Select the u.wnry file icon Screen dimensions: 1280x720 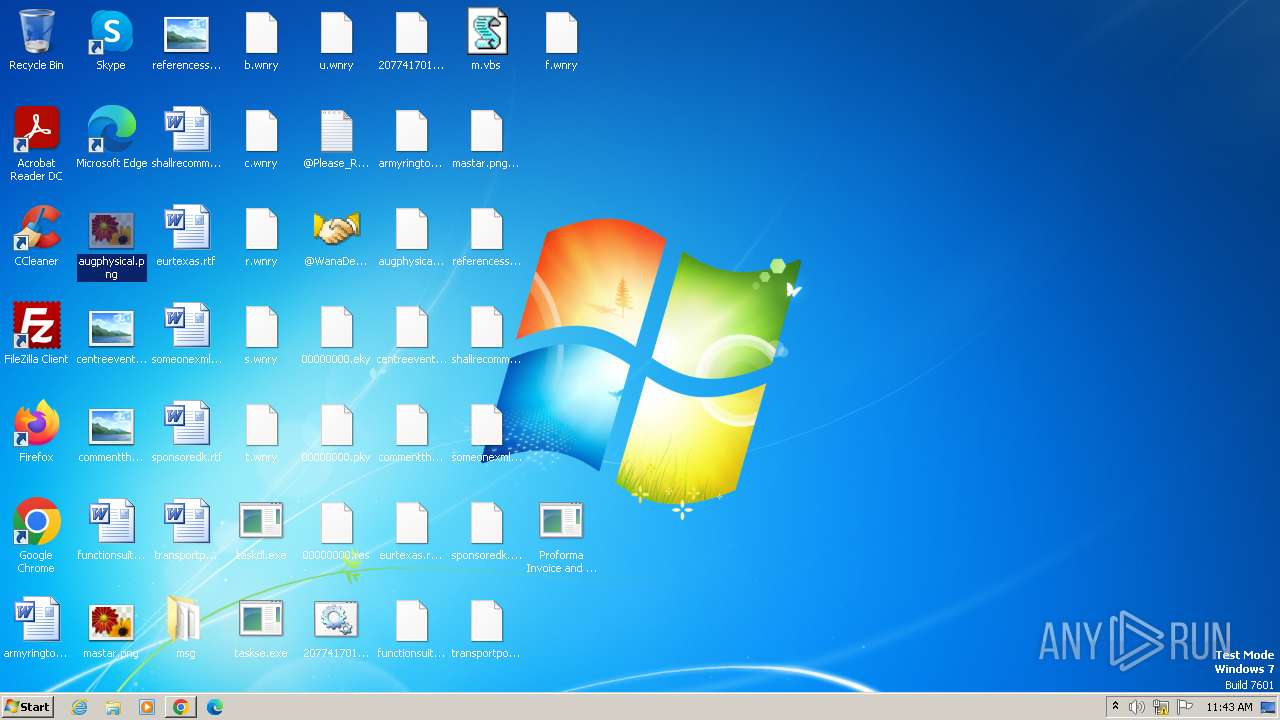336,41
